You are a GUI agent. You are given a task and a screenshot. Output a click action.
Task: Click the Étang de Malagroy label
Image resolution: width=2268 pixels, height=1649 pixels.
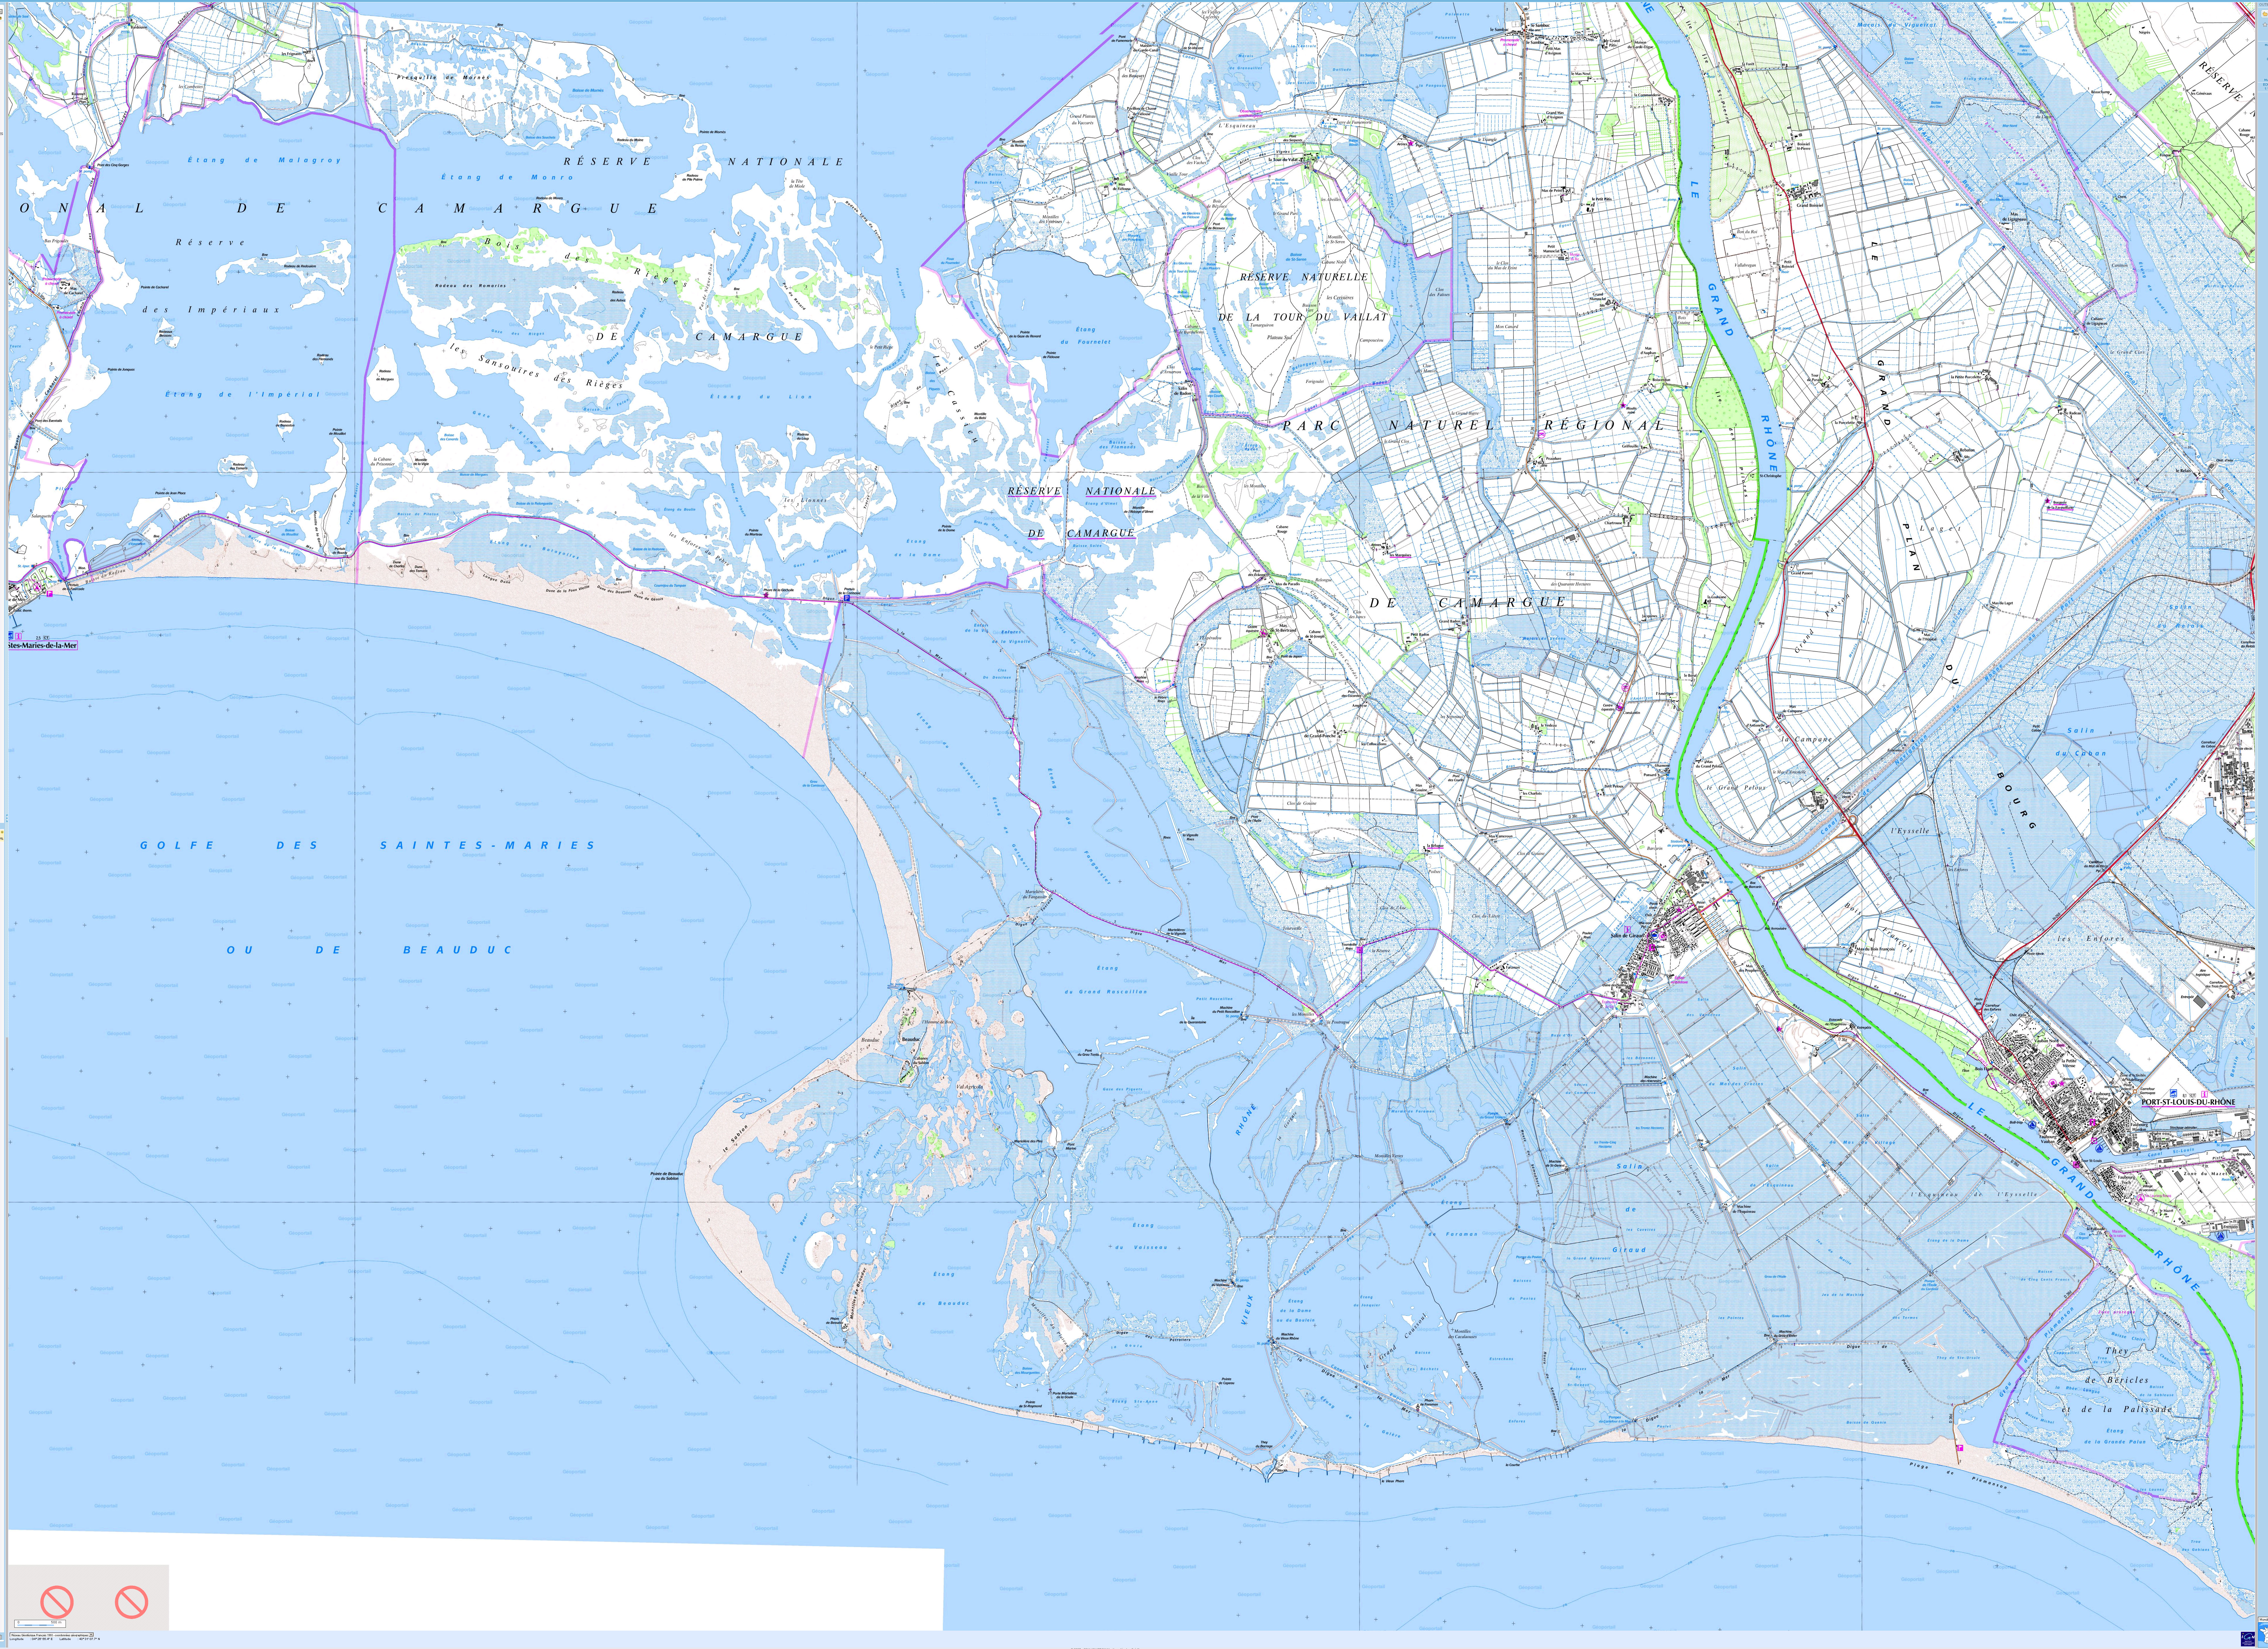(264, 160)
